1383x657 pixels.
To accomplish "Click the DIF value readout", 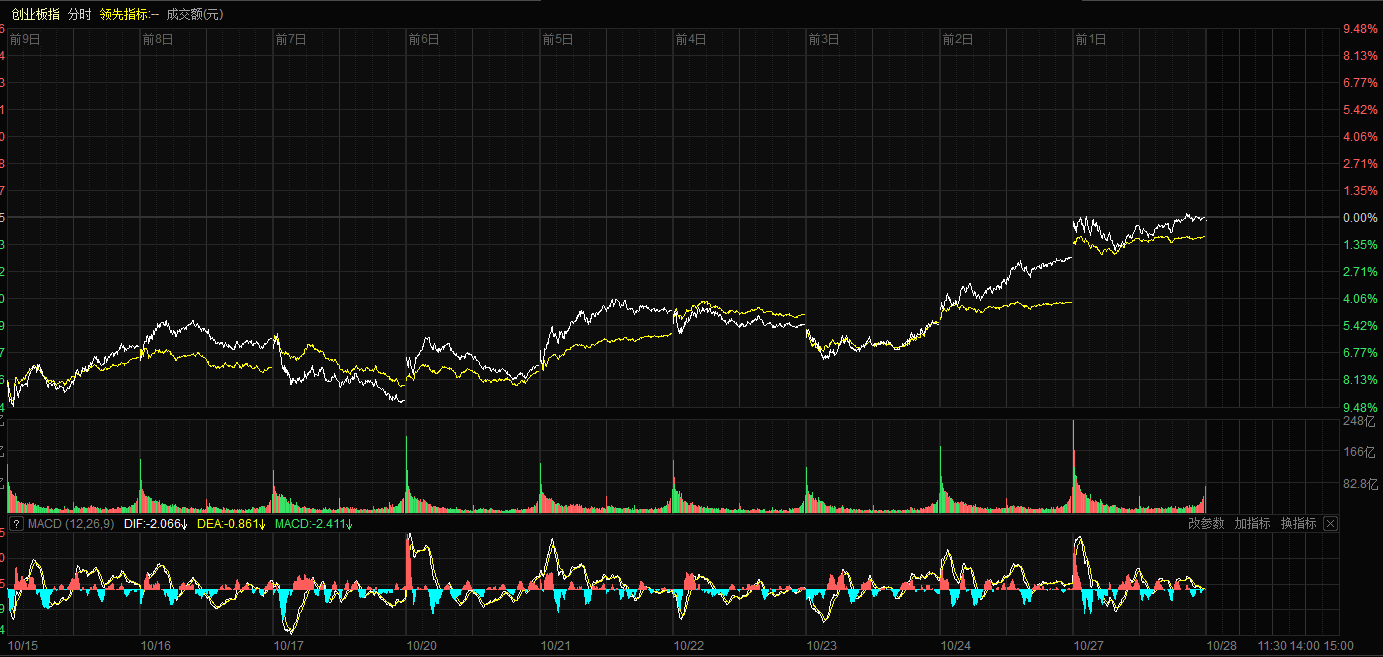I will [x=155, y=523].
